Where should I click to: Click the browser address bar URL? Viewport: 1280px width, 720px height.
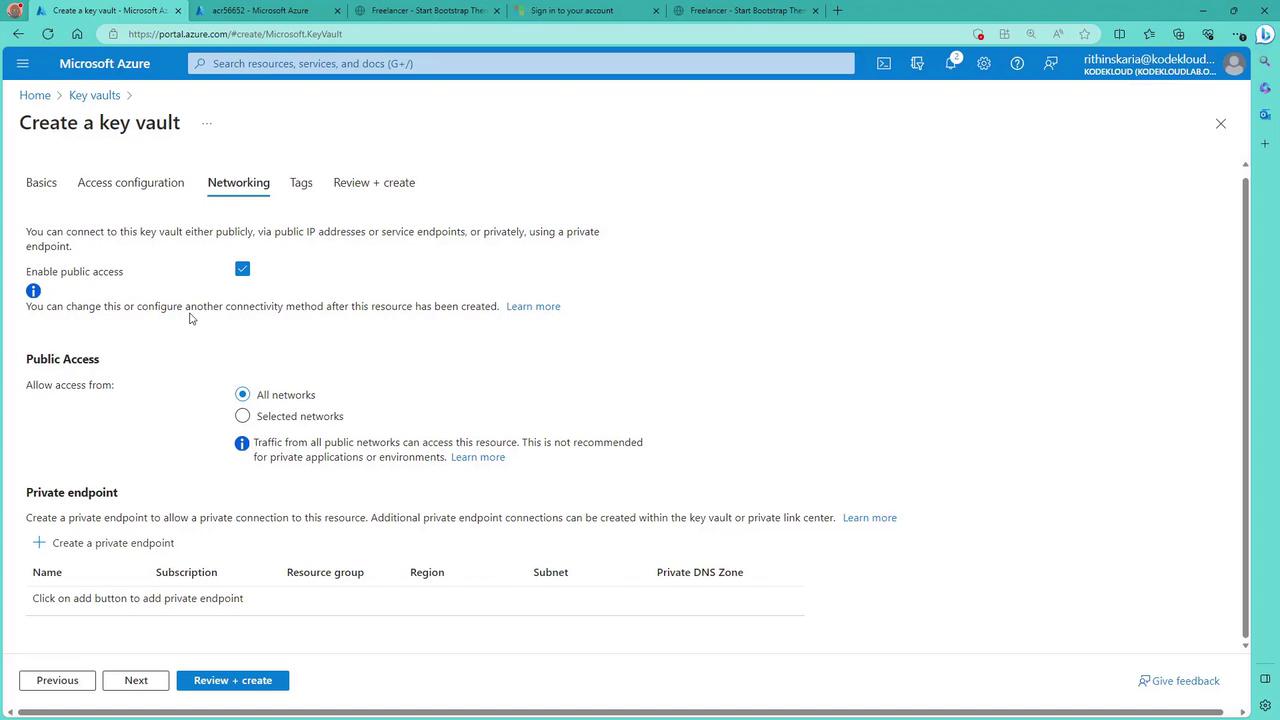pos(235,34)
